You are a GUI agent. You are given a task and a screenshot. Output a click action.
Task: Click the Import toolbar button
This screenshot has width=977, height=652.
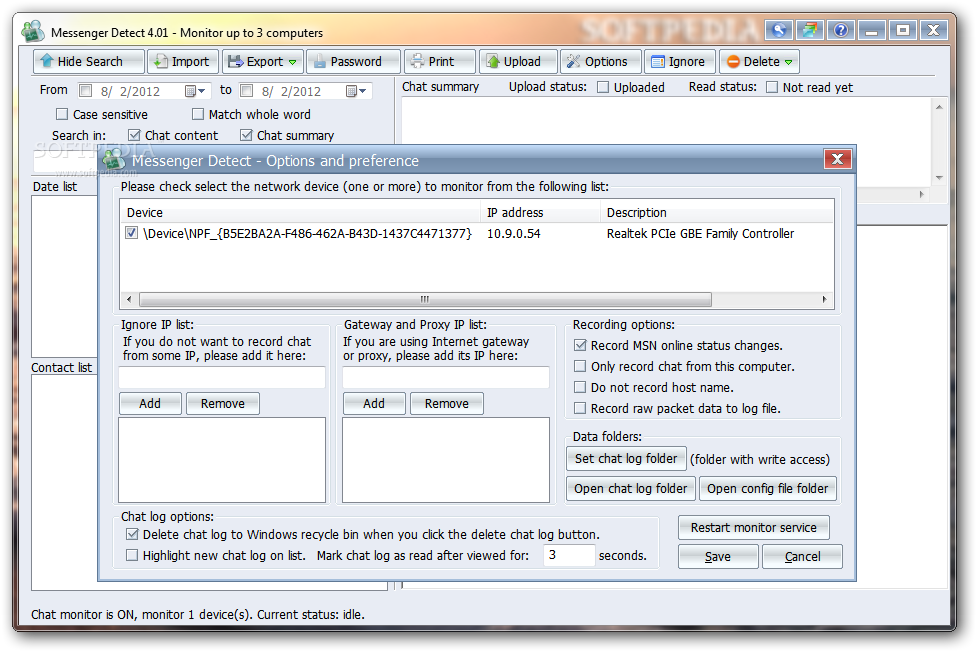coord(183,62)
